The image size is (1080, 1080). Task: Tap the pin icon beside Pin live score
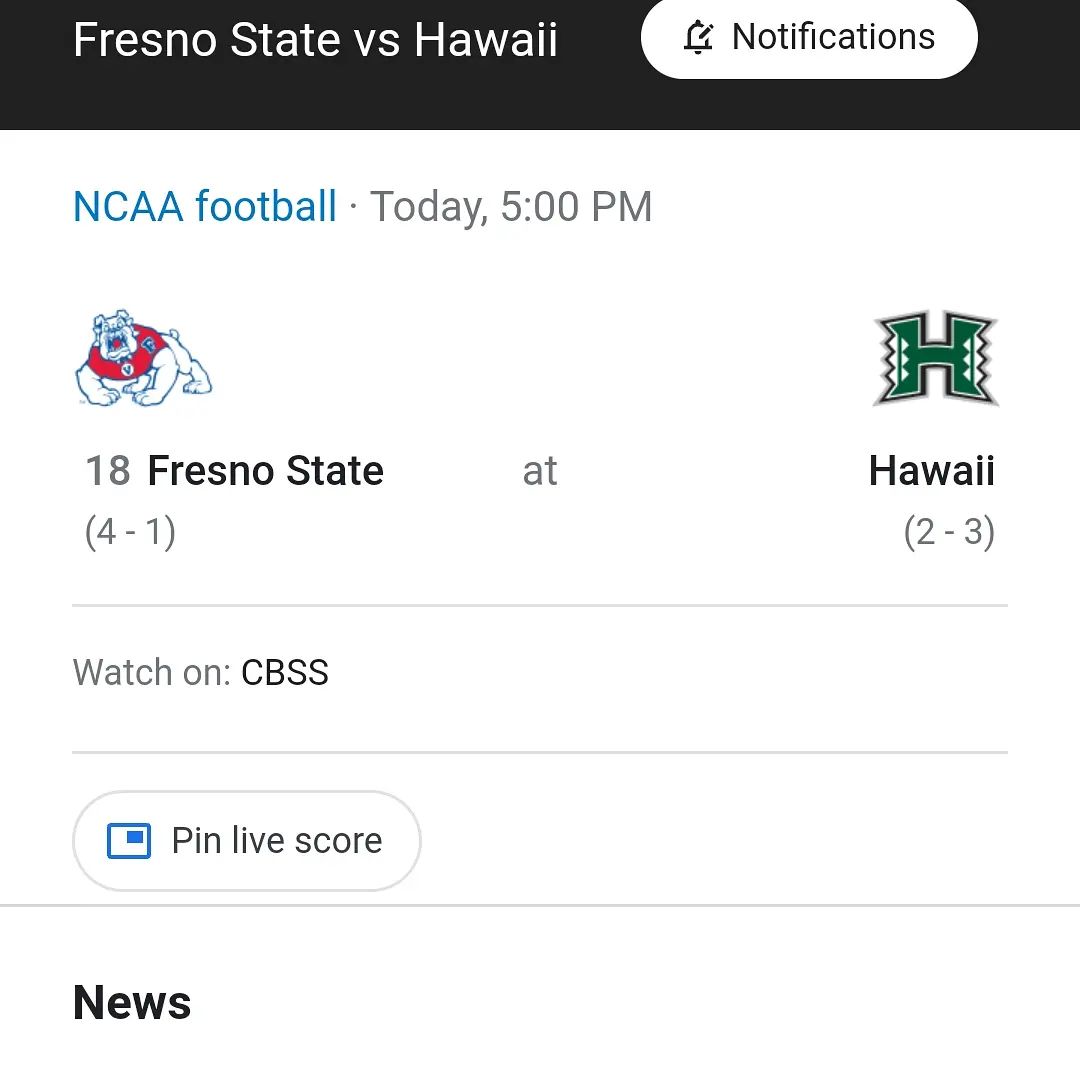click(x=129, y=841)
